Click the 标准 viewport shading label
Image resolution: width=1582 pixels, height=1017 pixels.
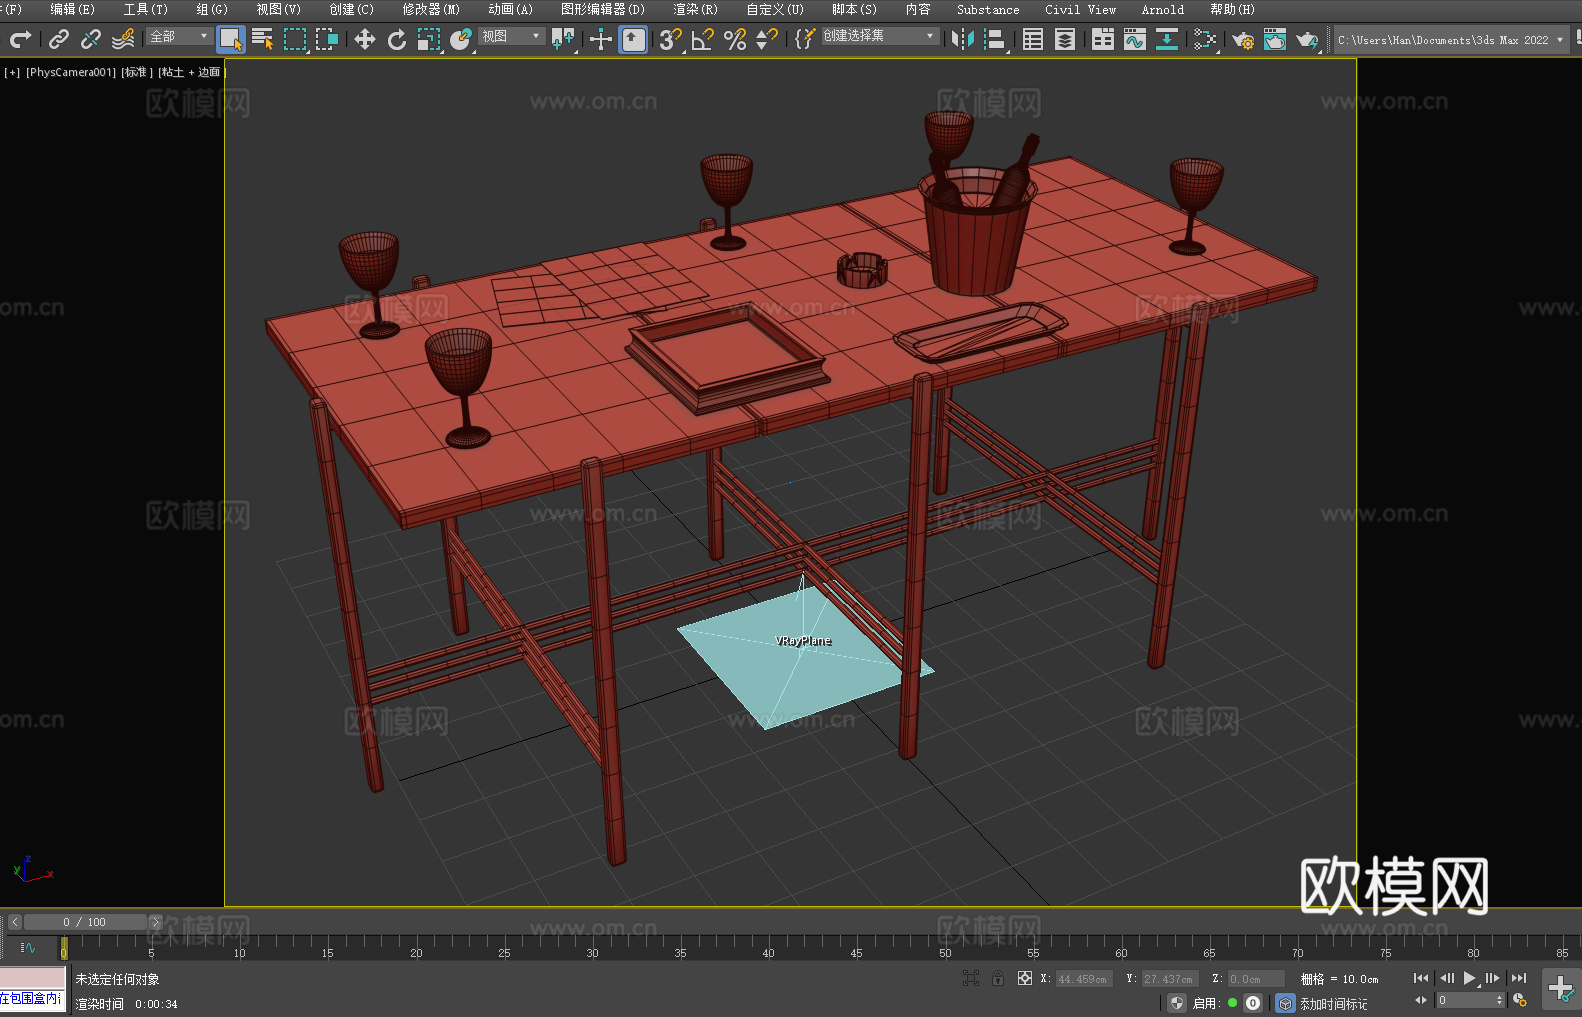[x=137, y=72]
